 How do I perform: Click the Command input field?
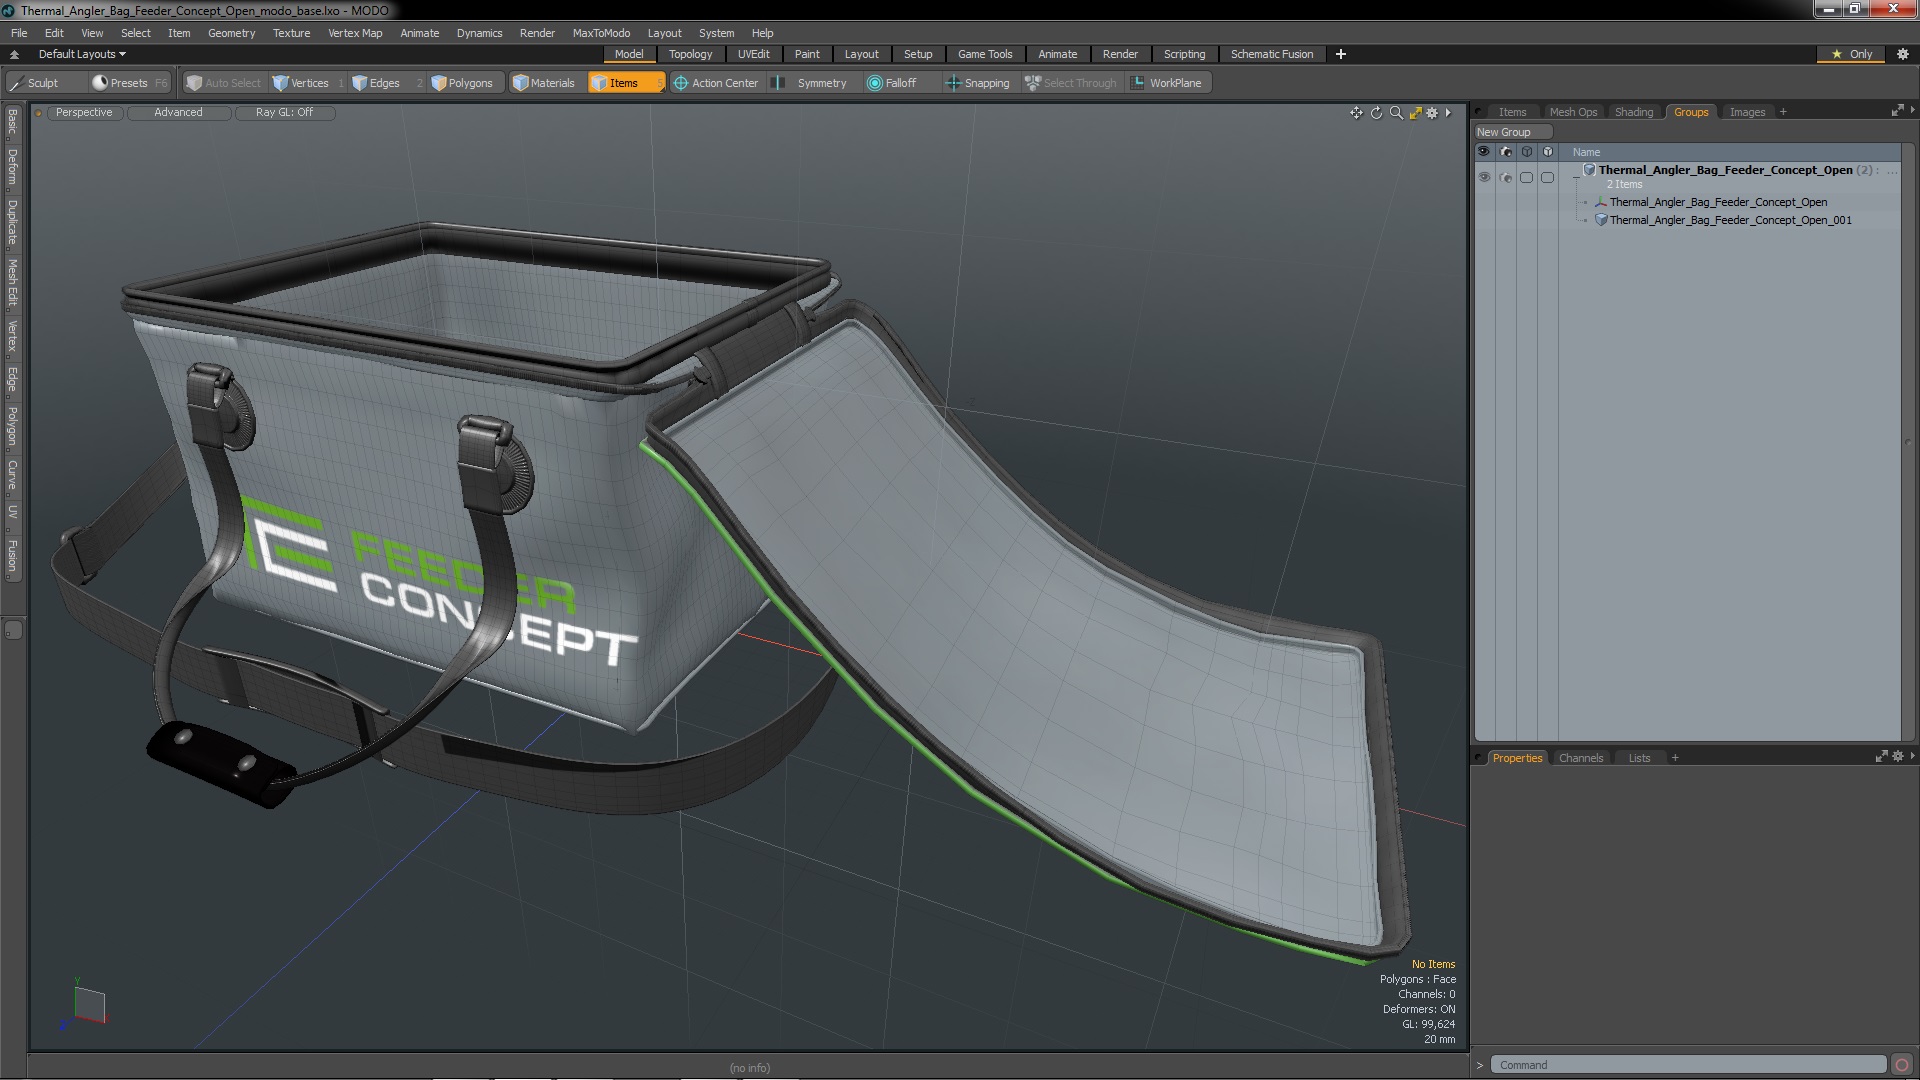pos(1688,1065)
